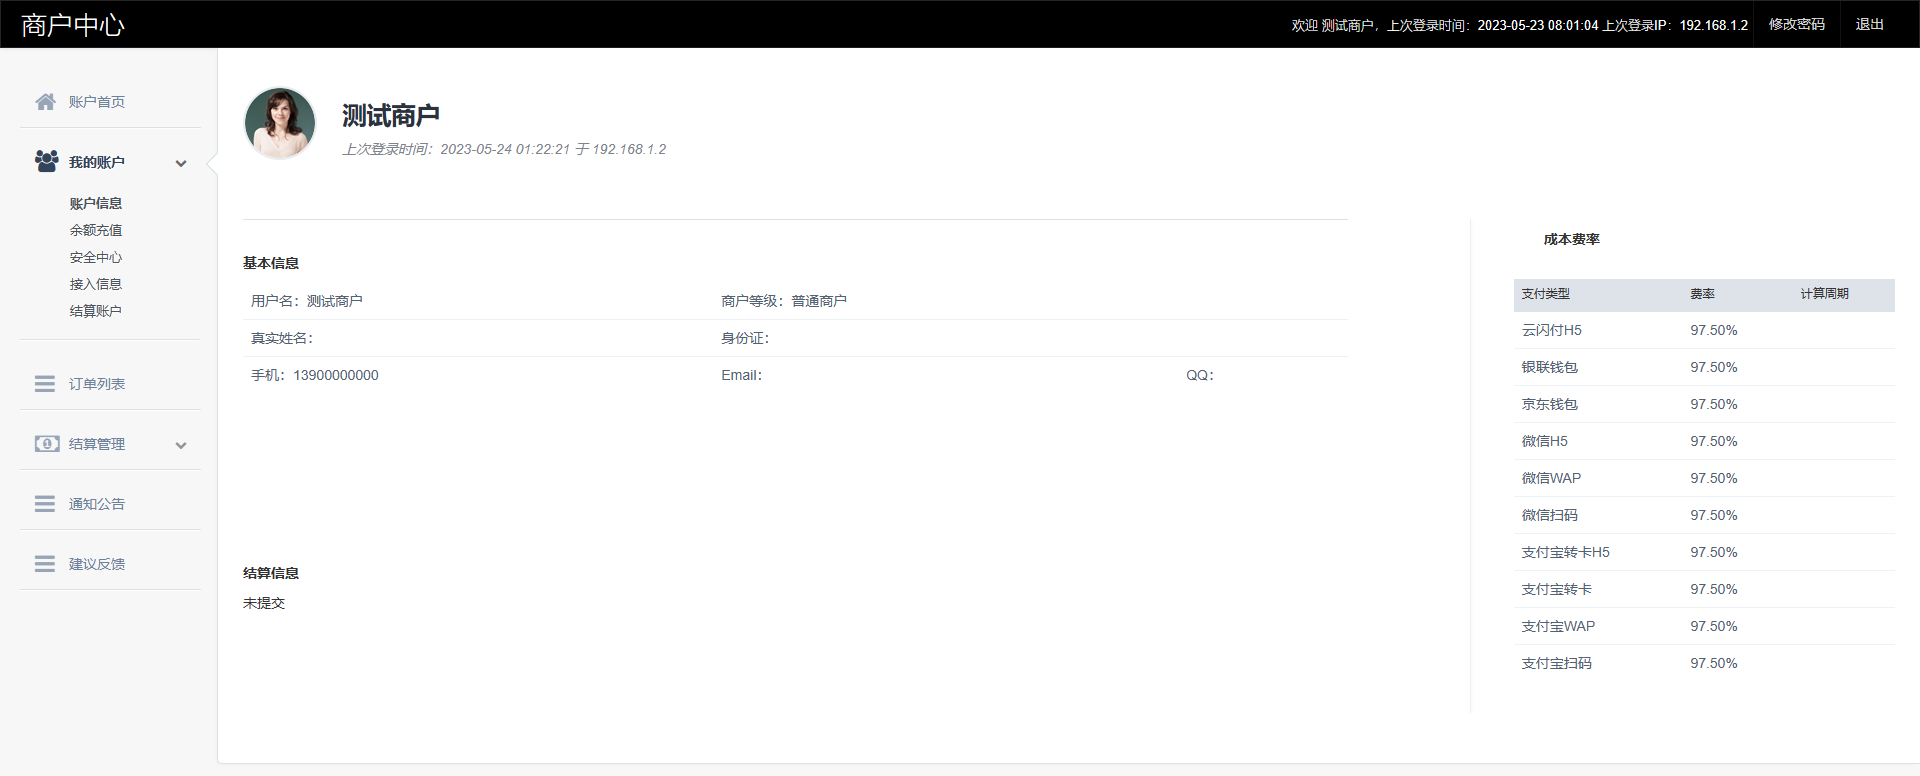Click the list icon beside 建议反馈

click(45, 564)
